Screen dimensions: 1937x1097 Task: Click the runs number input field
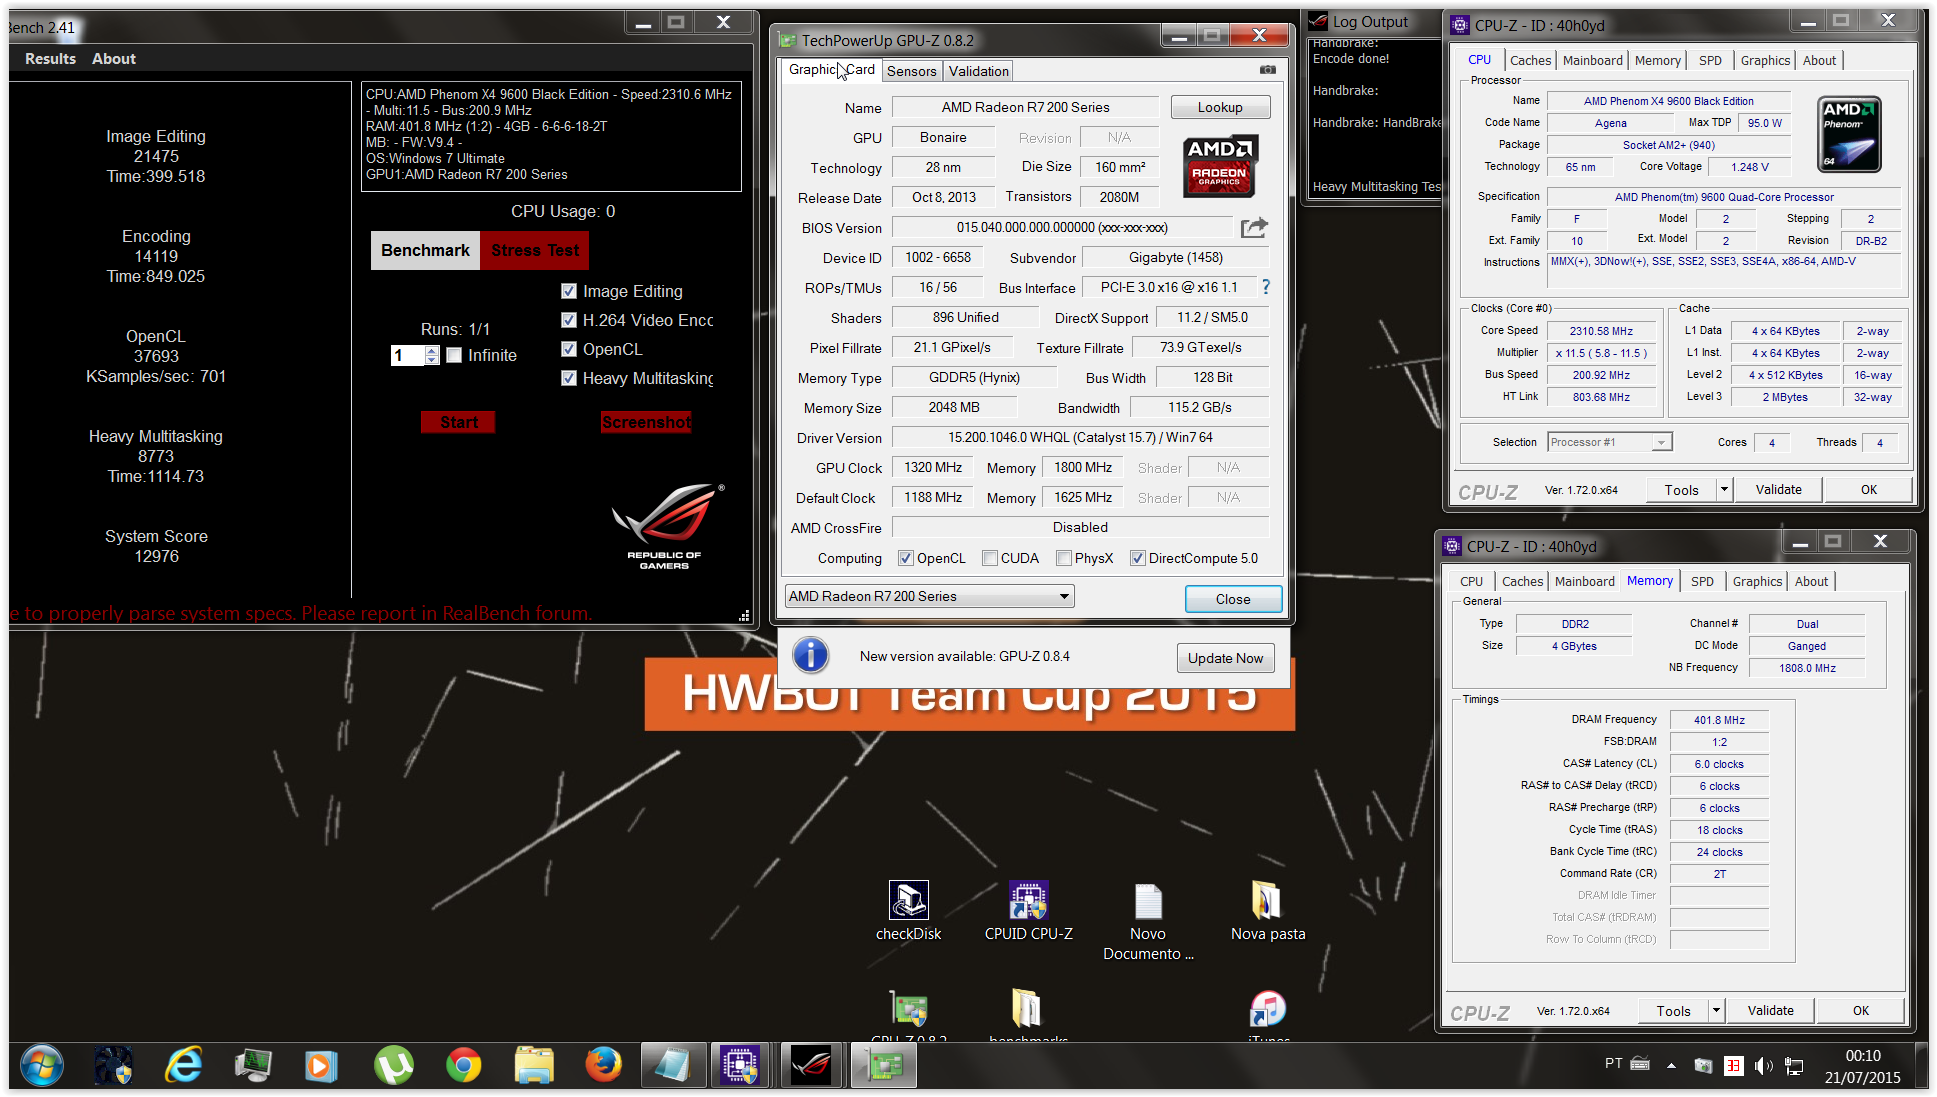408,355
